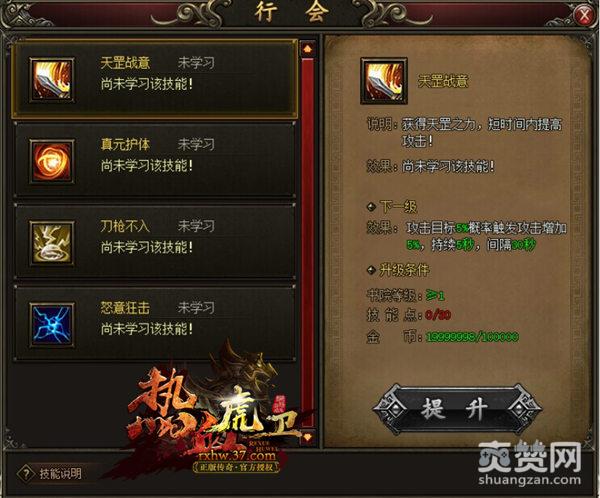Click the 天罡战意 sword skill icon in list
This screenshot has height=498, width=600.
point(52,80)
